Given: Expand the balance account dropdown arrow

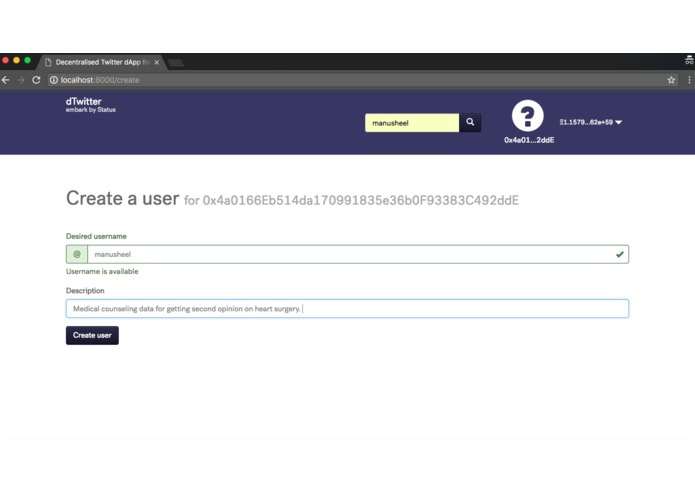Looking at the screenshot, I should tap(618, 122).
